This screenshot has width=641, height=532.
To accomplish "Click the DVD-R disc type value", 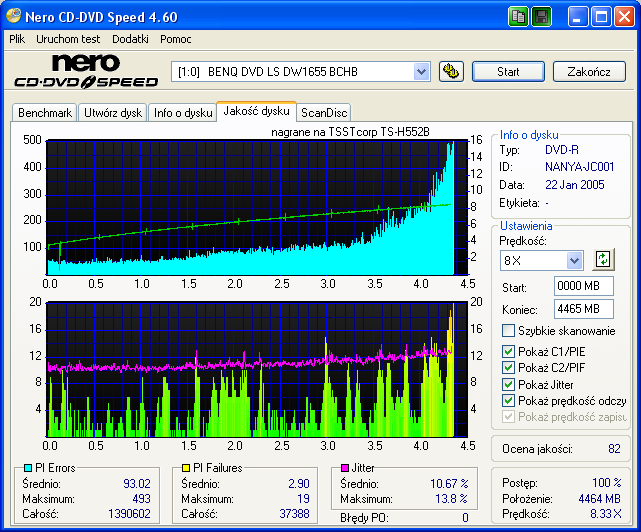I will click(562, 150).
